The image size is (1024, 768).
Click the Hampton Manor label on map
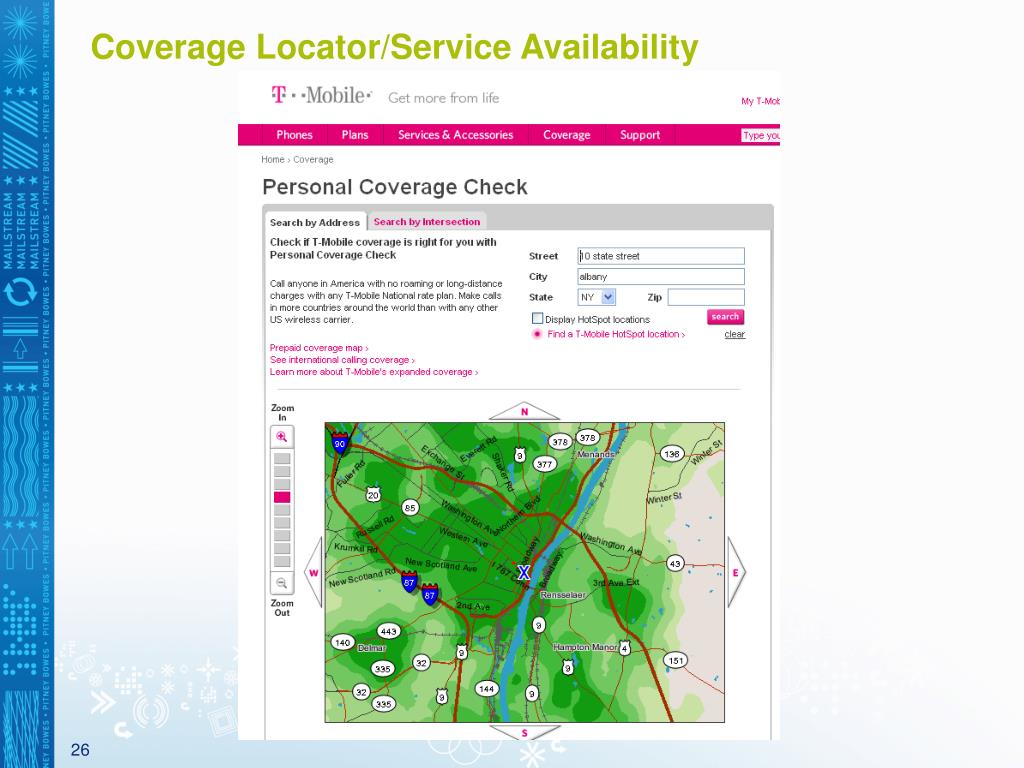tap(585, 647)
